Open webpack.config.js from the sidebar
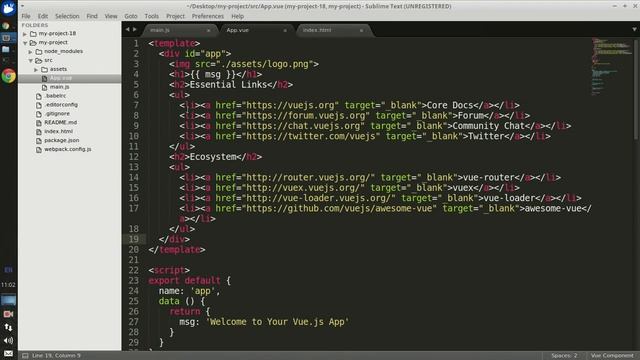 pos(68,149)
